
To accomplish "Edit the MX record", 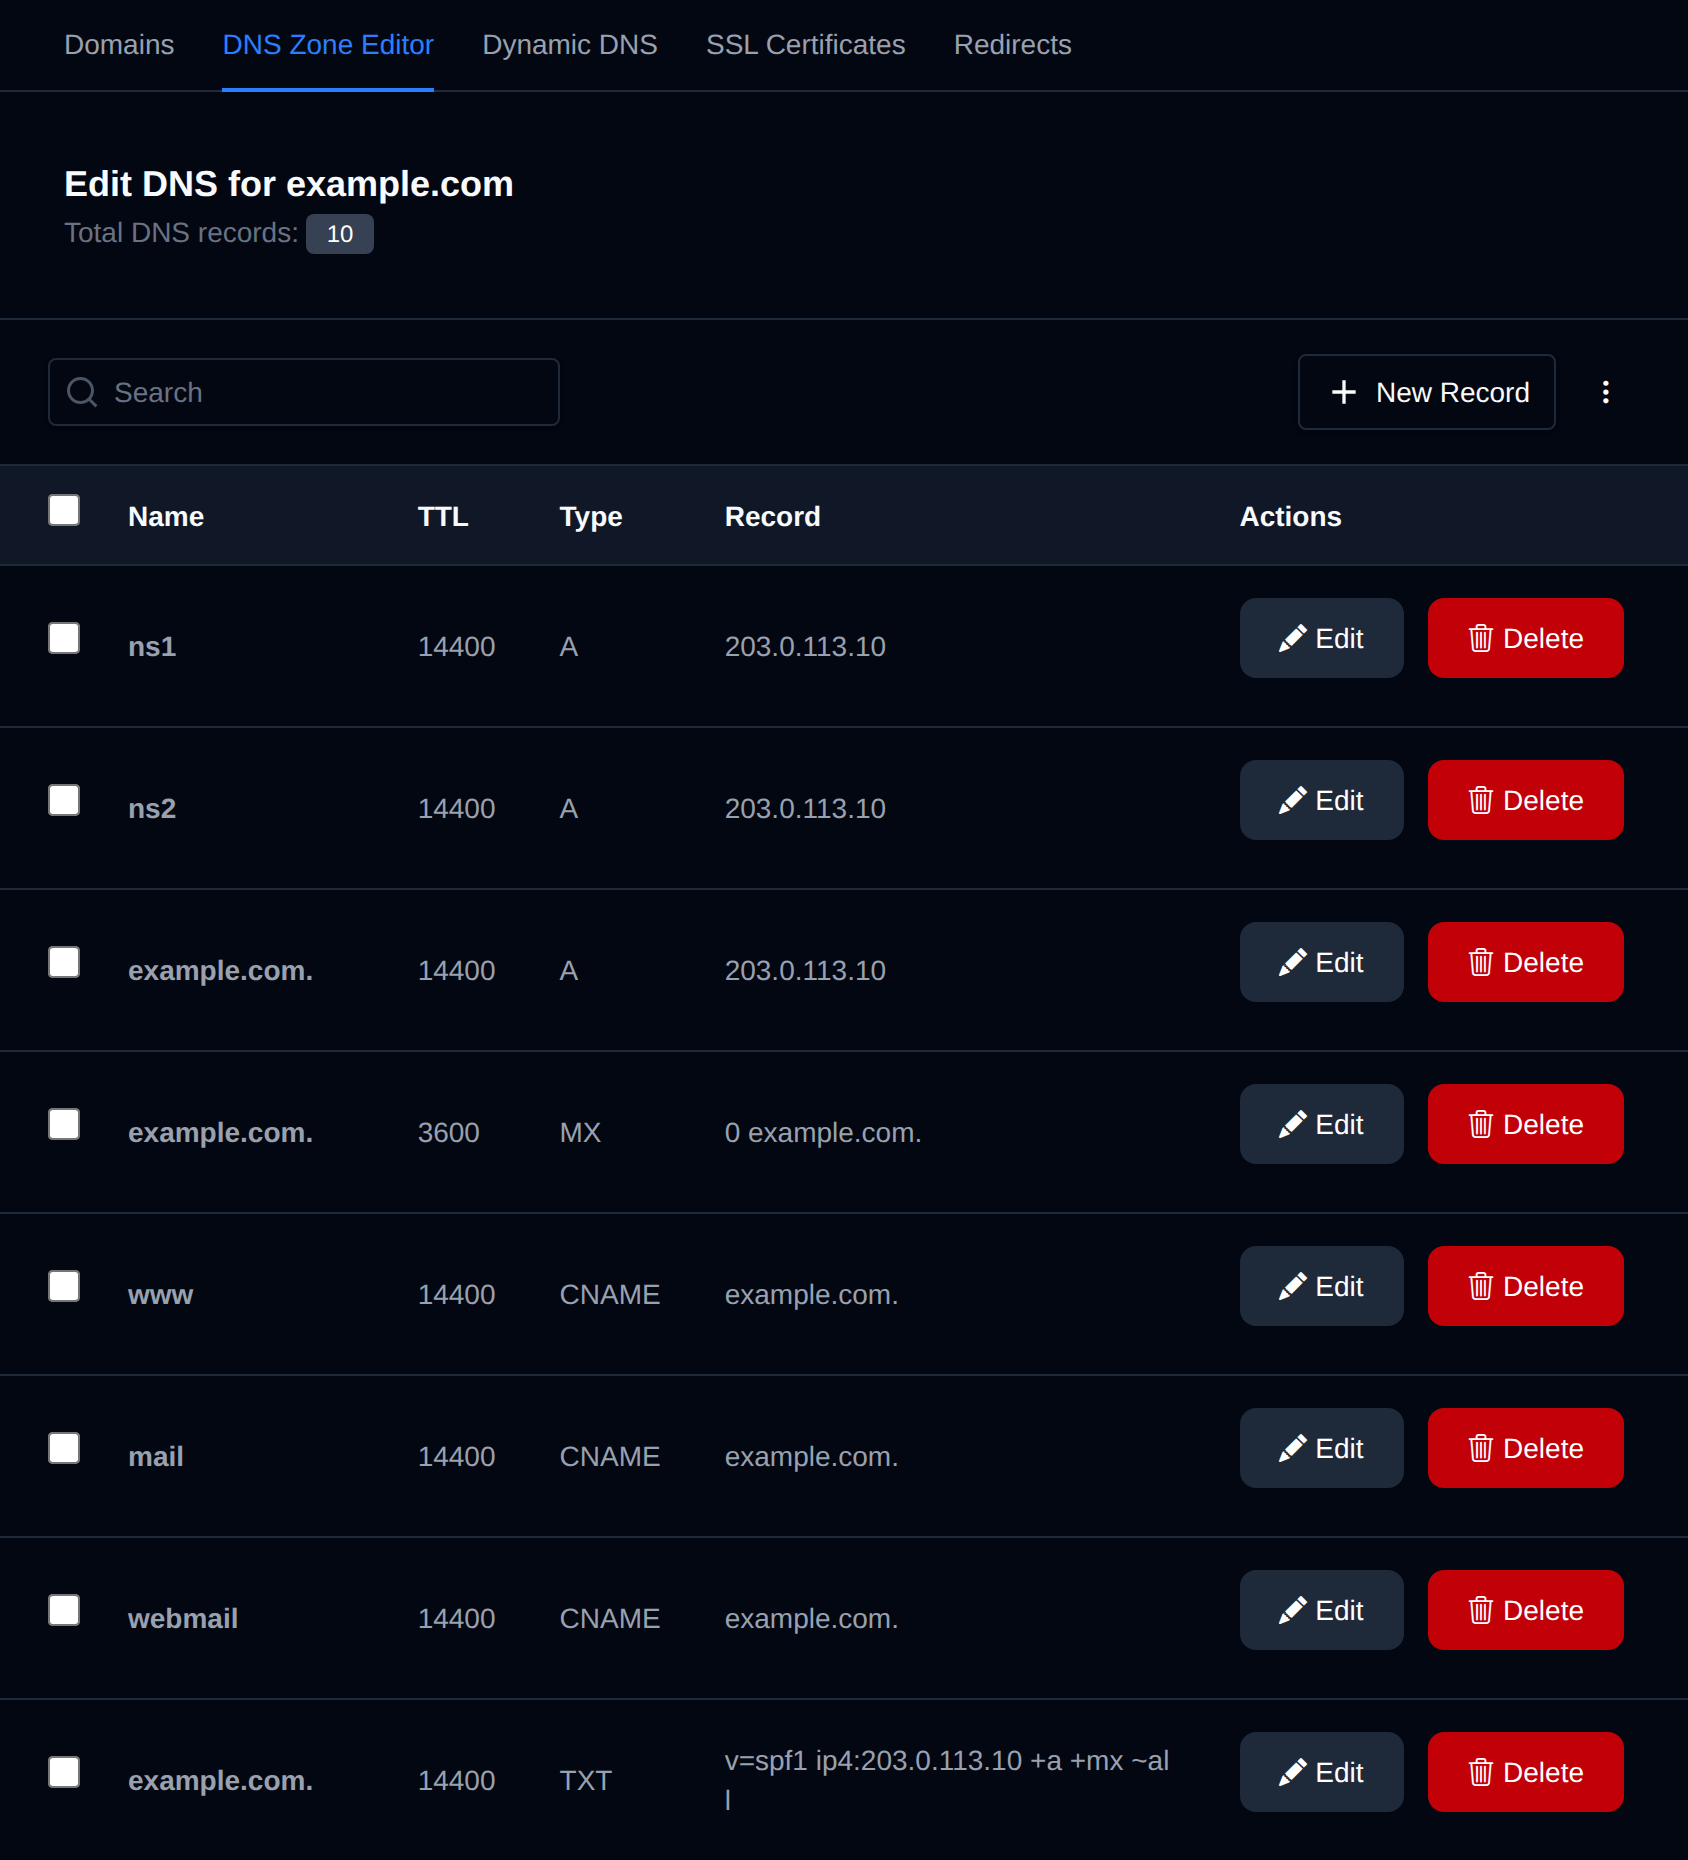I will pyautogui.click(x=1321, y=1124).
